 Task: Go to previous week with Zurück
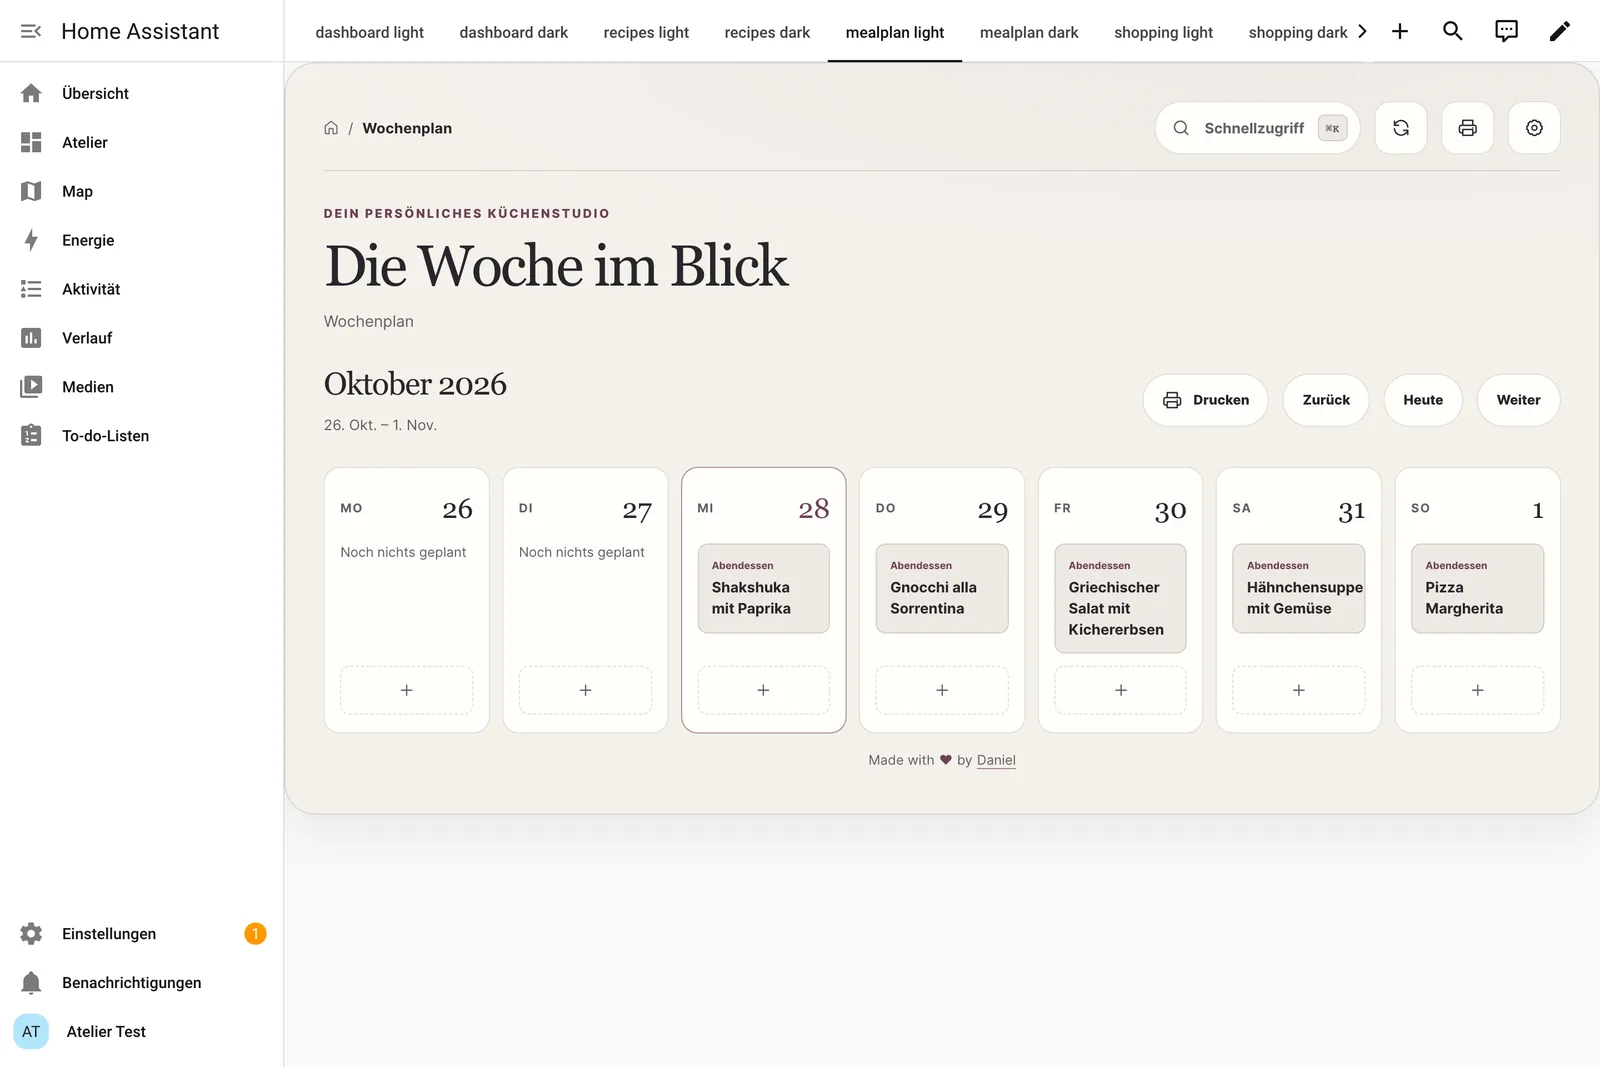1326,400
